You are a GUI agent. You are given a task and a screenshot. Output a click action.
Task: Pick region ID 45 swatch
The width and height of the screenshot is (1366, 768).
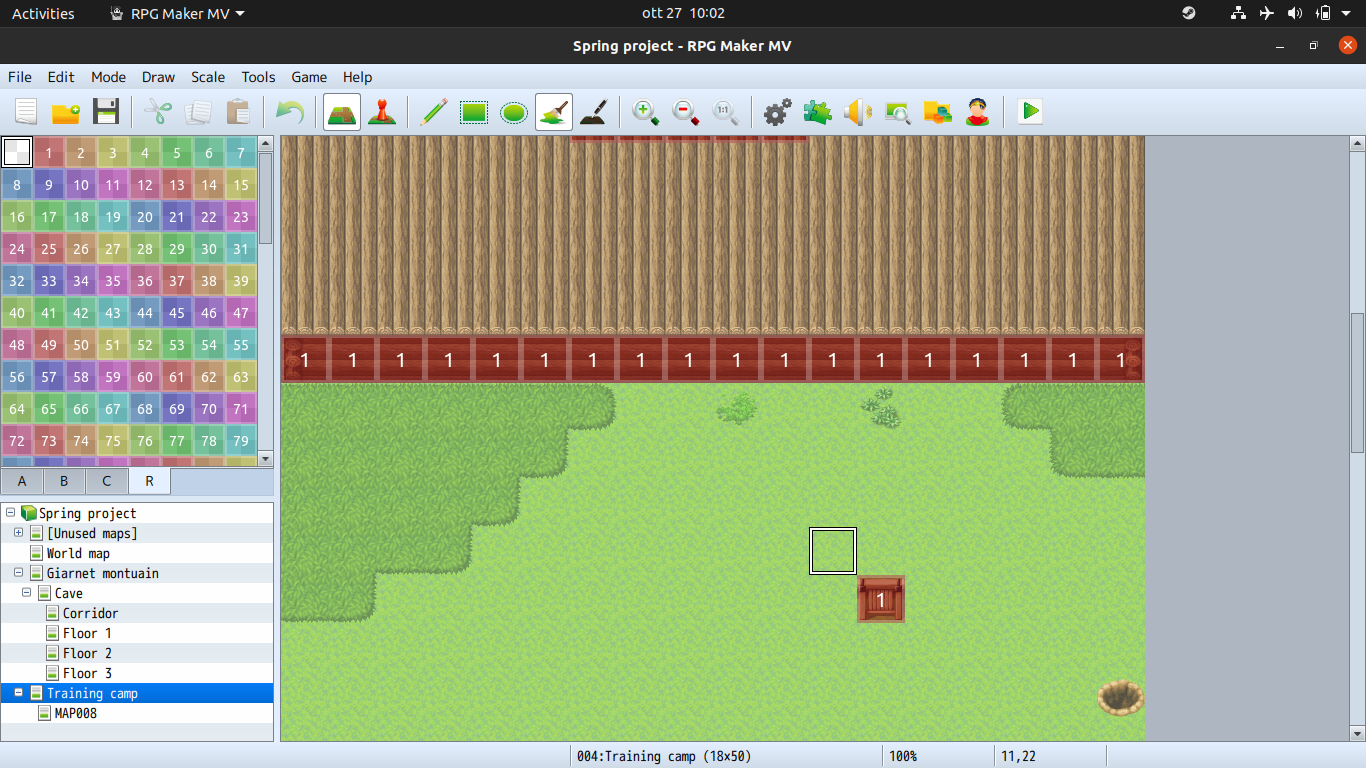coord(177,313)
